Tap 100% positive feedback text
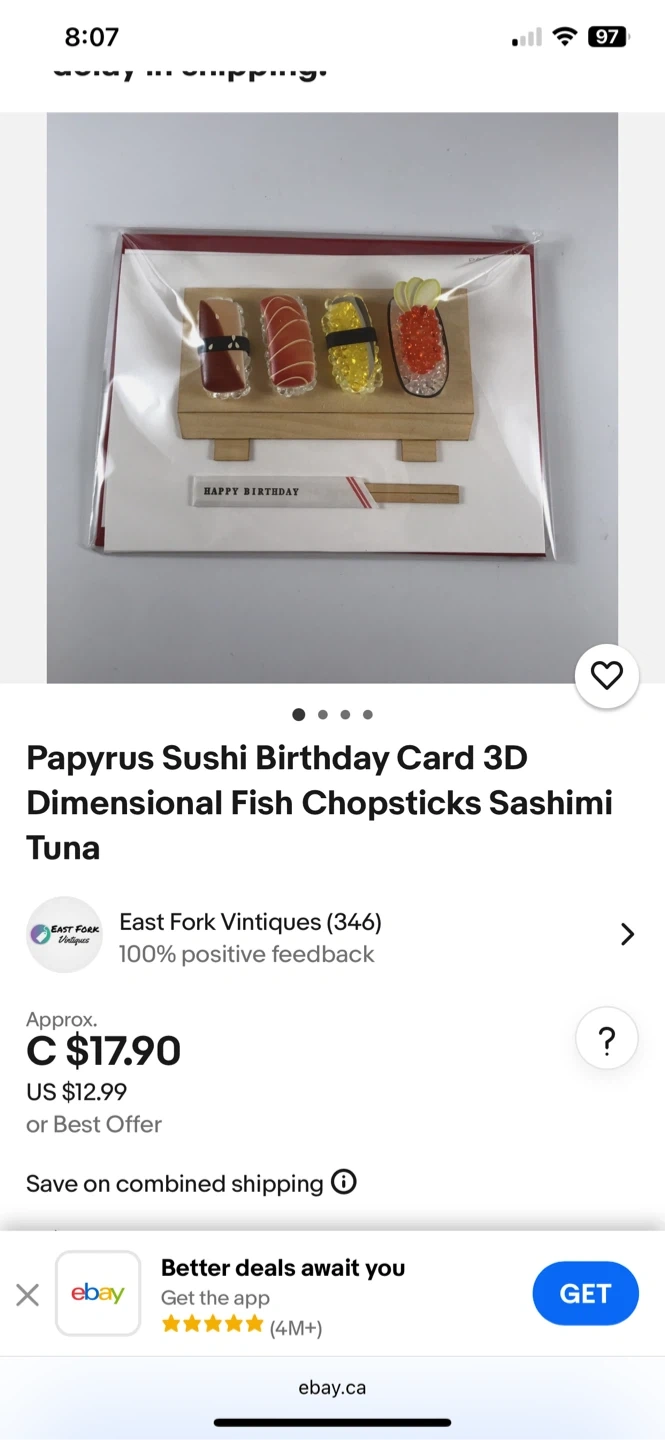Screen dimensions: 665x1440 click(x=246, y=954)
